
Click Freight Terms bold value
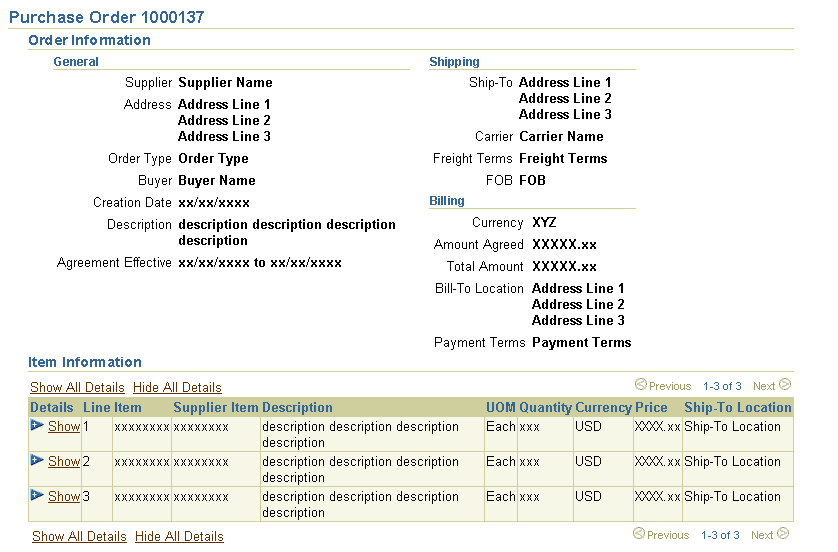[563, 158]
